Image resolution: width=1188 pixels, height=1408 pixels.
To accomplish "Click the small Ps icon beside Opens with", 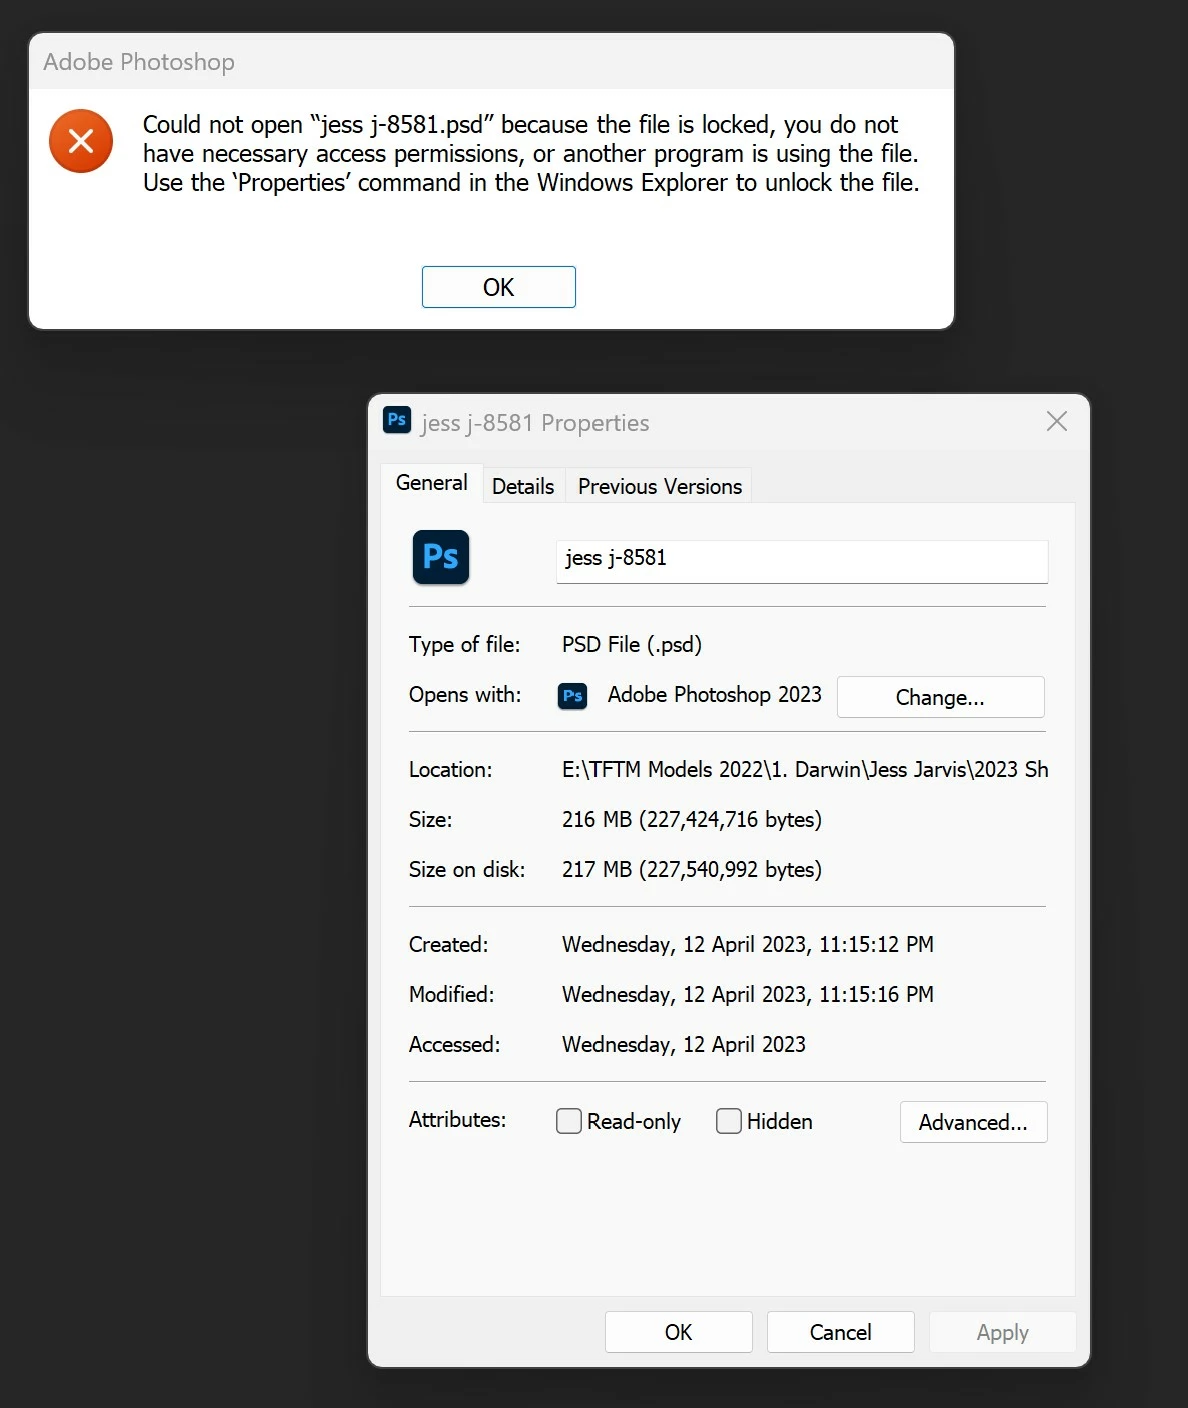I will click(x=573, y=696).
